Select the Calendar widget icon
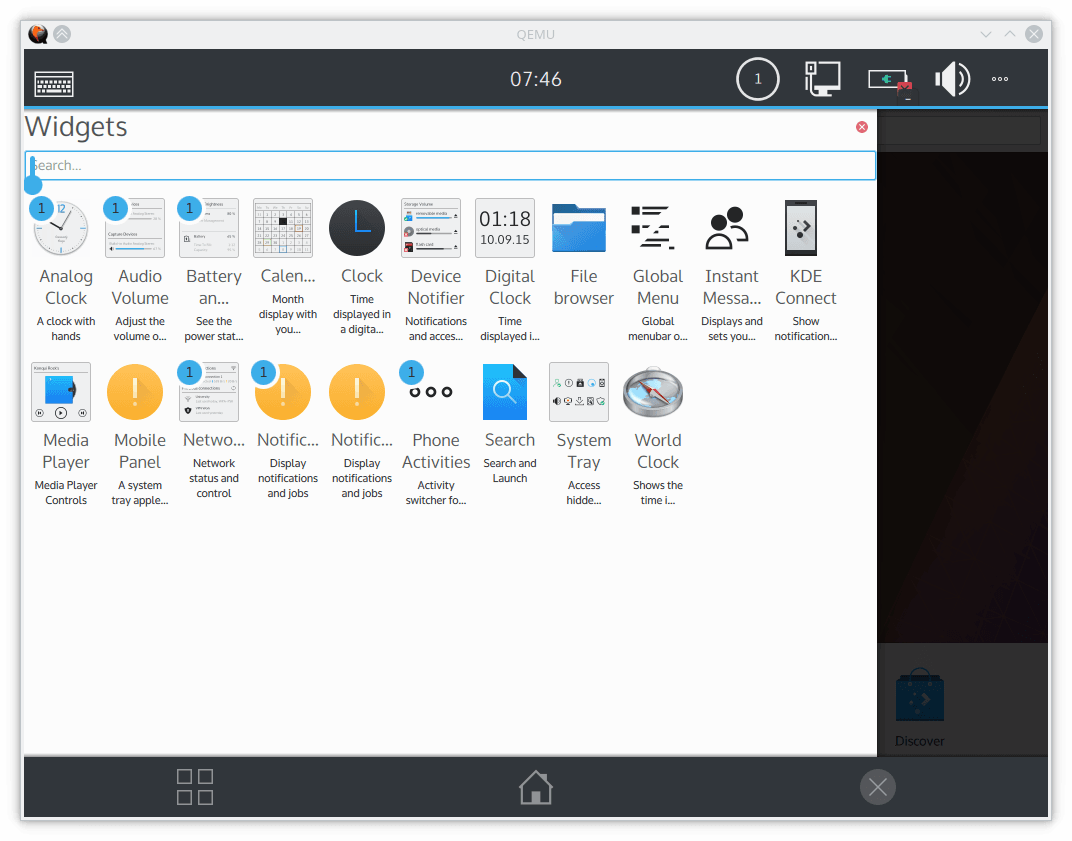Image resolution: width=1072 pixels, height=841 pixels. pos(283,228)
